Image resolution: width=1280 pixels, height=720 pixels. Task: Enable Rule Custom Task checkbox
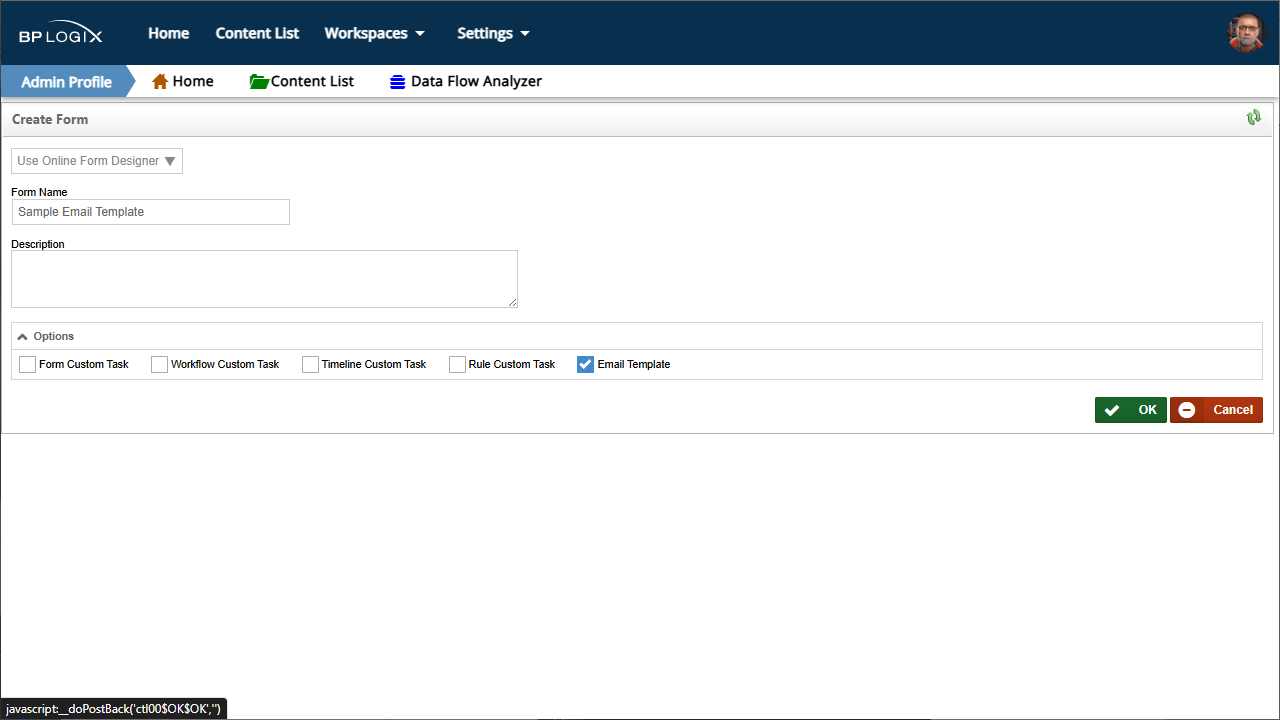coord(457,365)
